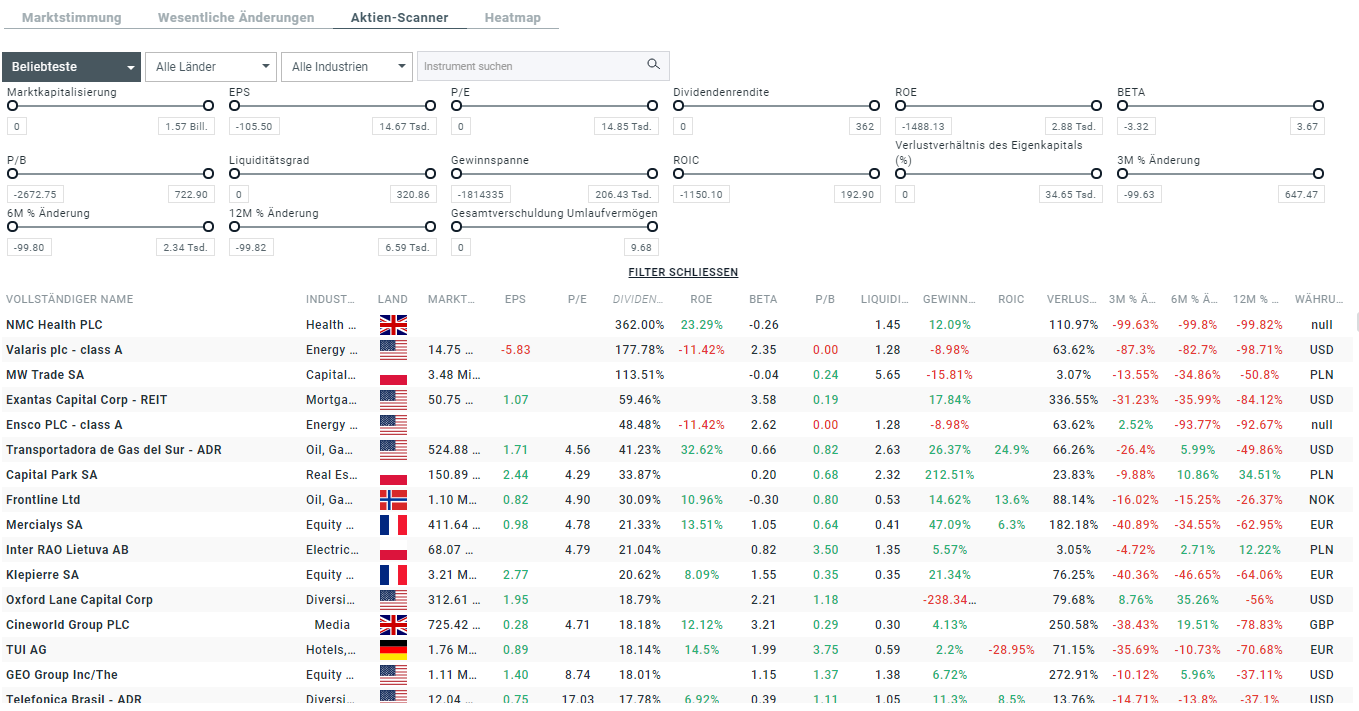Click the 12M % Änderung slider maximum handle

click(x=430, y=227)
